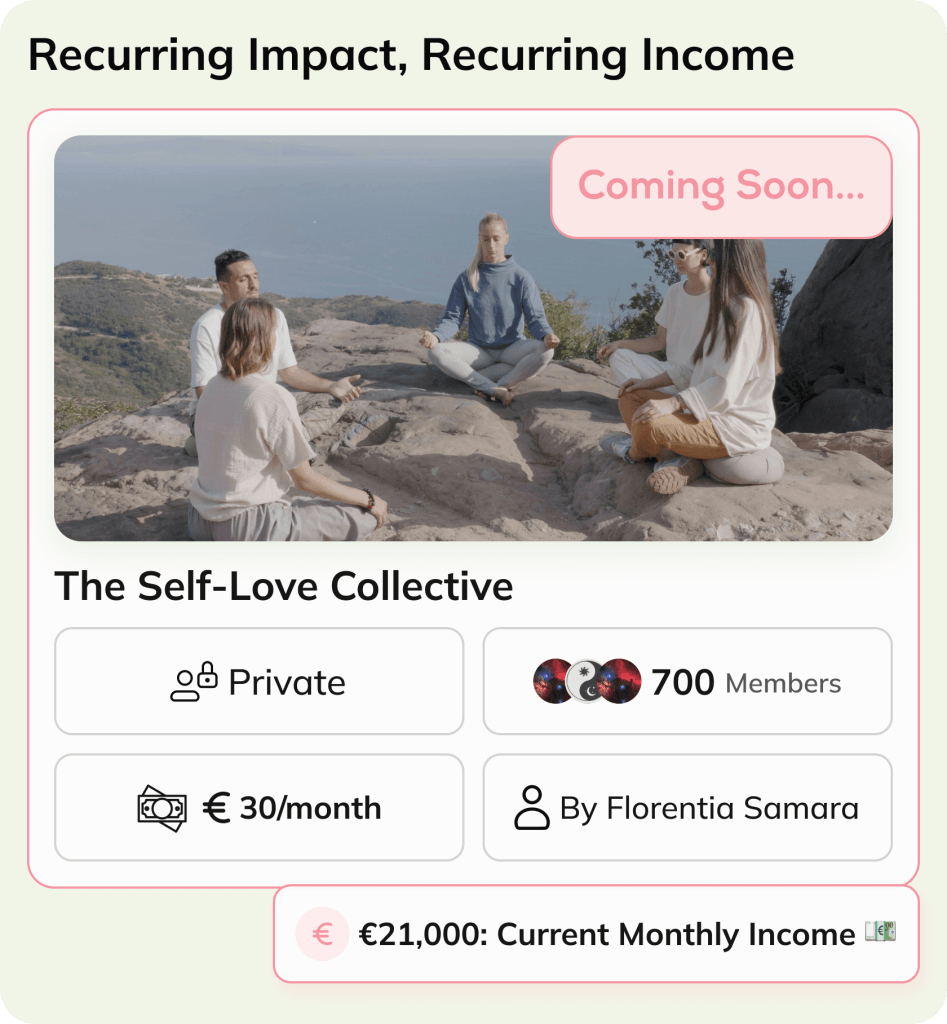Click the money emoji after Monthly Income
Screen dimensions: 947x1024
pyautogui.click(x=880, y=931)
